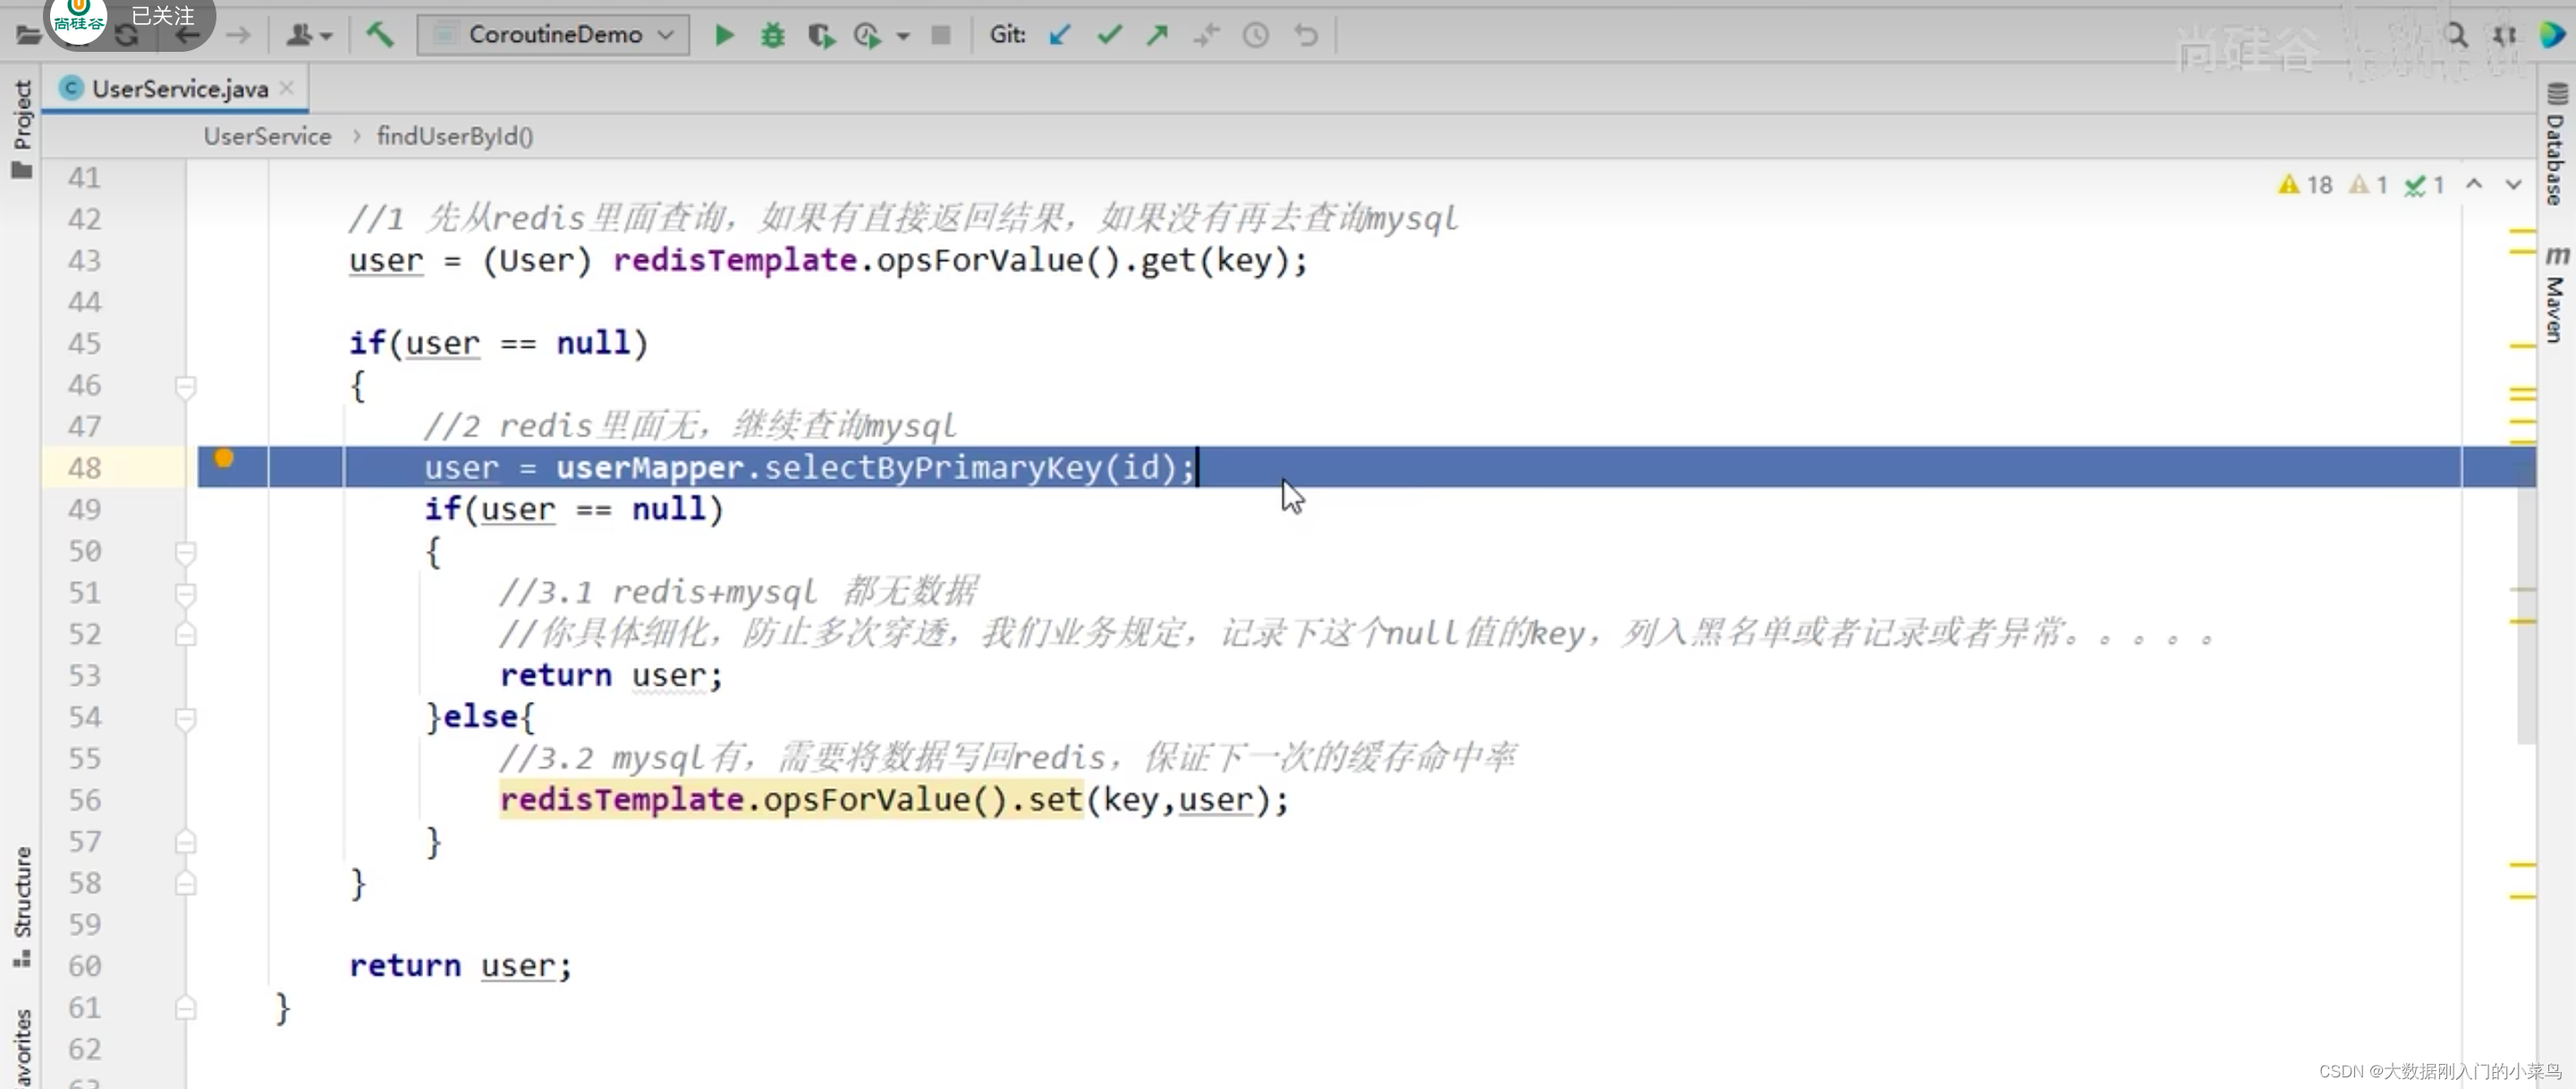Click the yellow lightbulb on line 48
The width and height of the screenshot is (2576, 1089).
coord(224,458)
